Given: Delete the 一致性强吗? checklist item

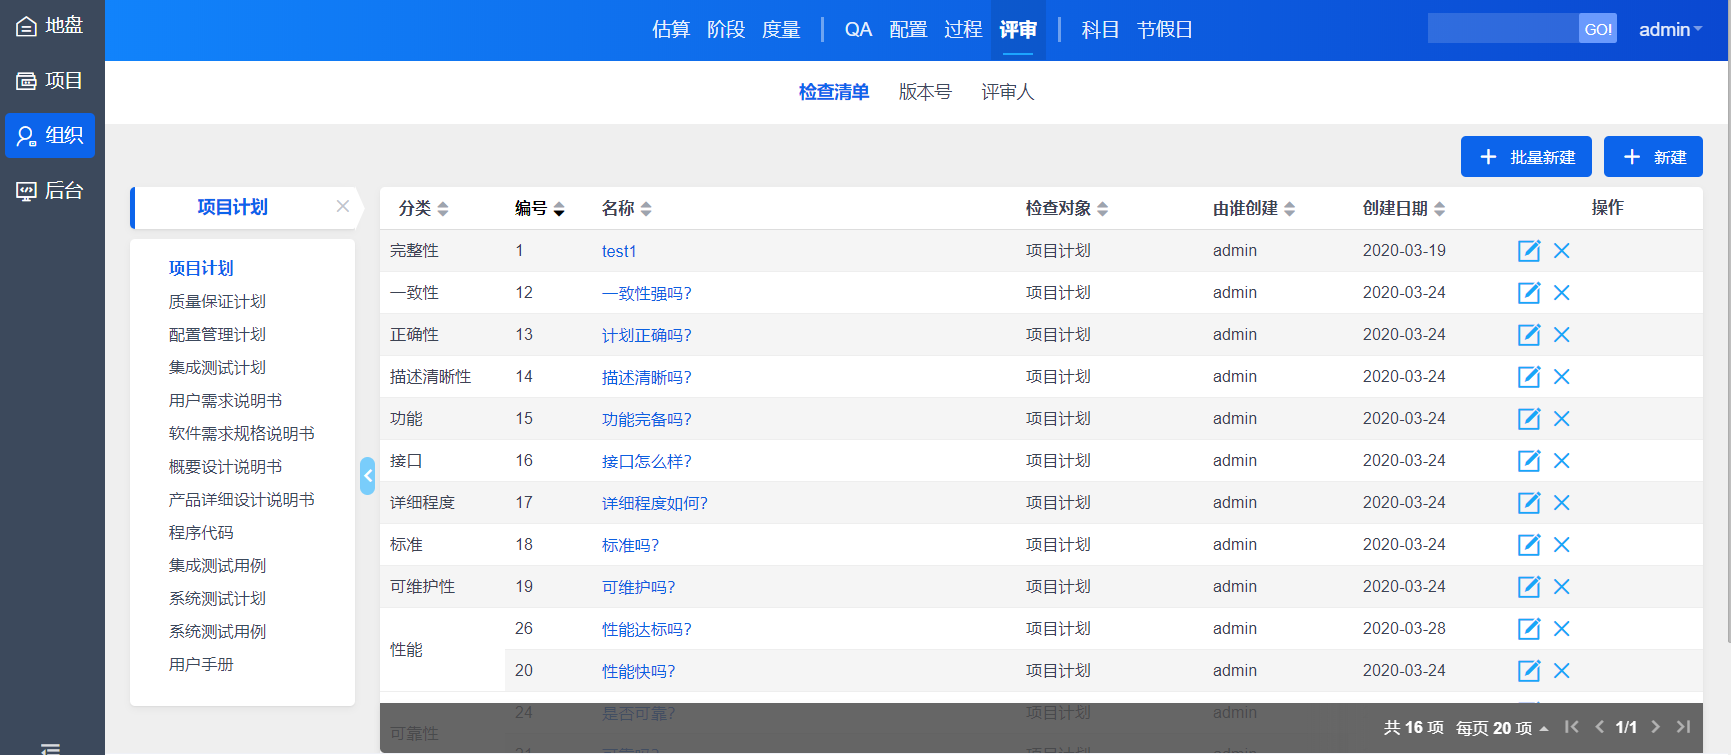Looking at the screenshot, I should click(x=1562, y=293).
